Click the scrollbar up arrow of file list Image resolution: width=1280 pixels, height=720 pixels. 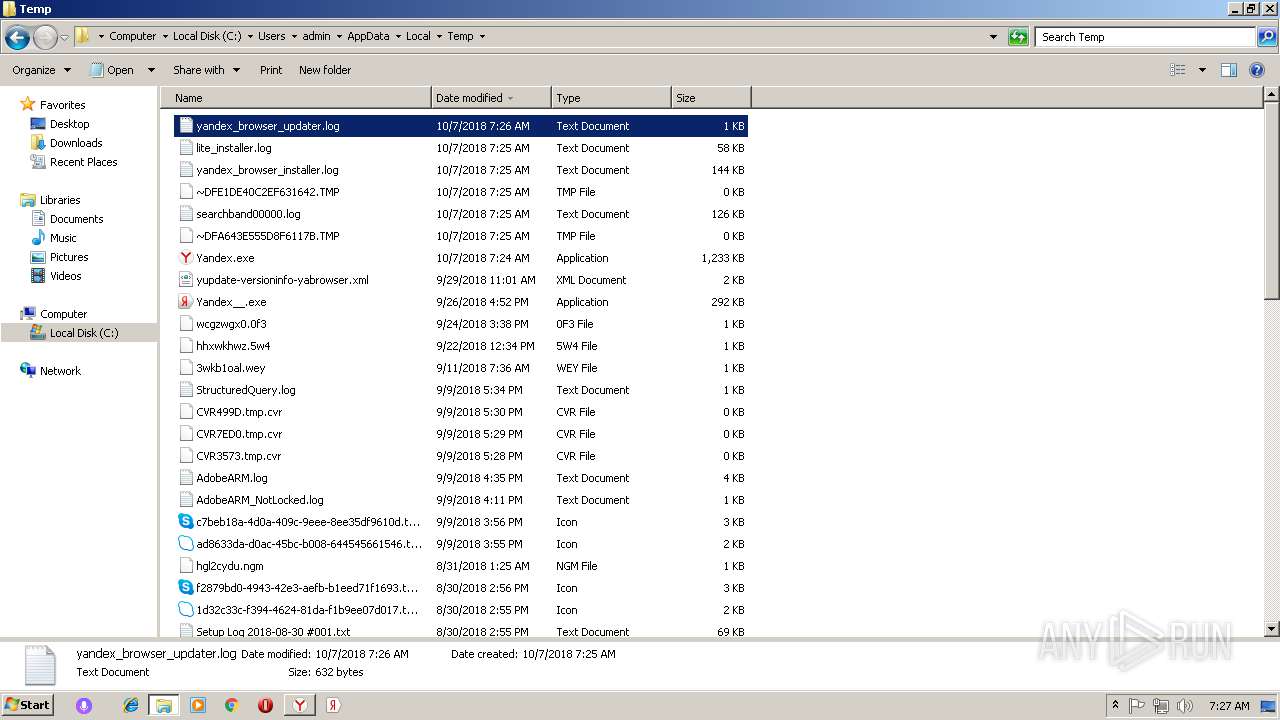[1272, 95]
